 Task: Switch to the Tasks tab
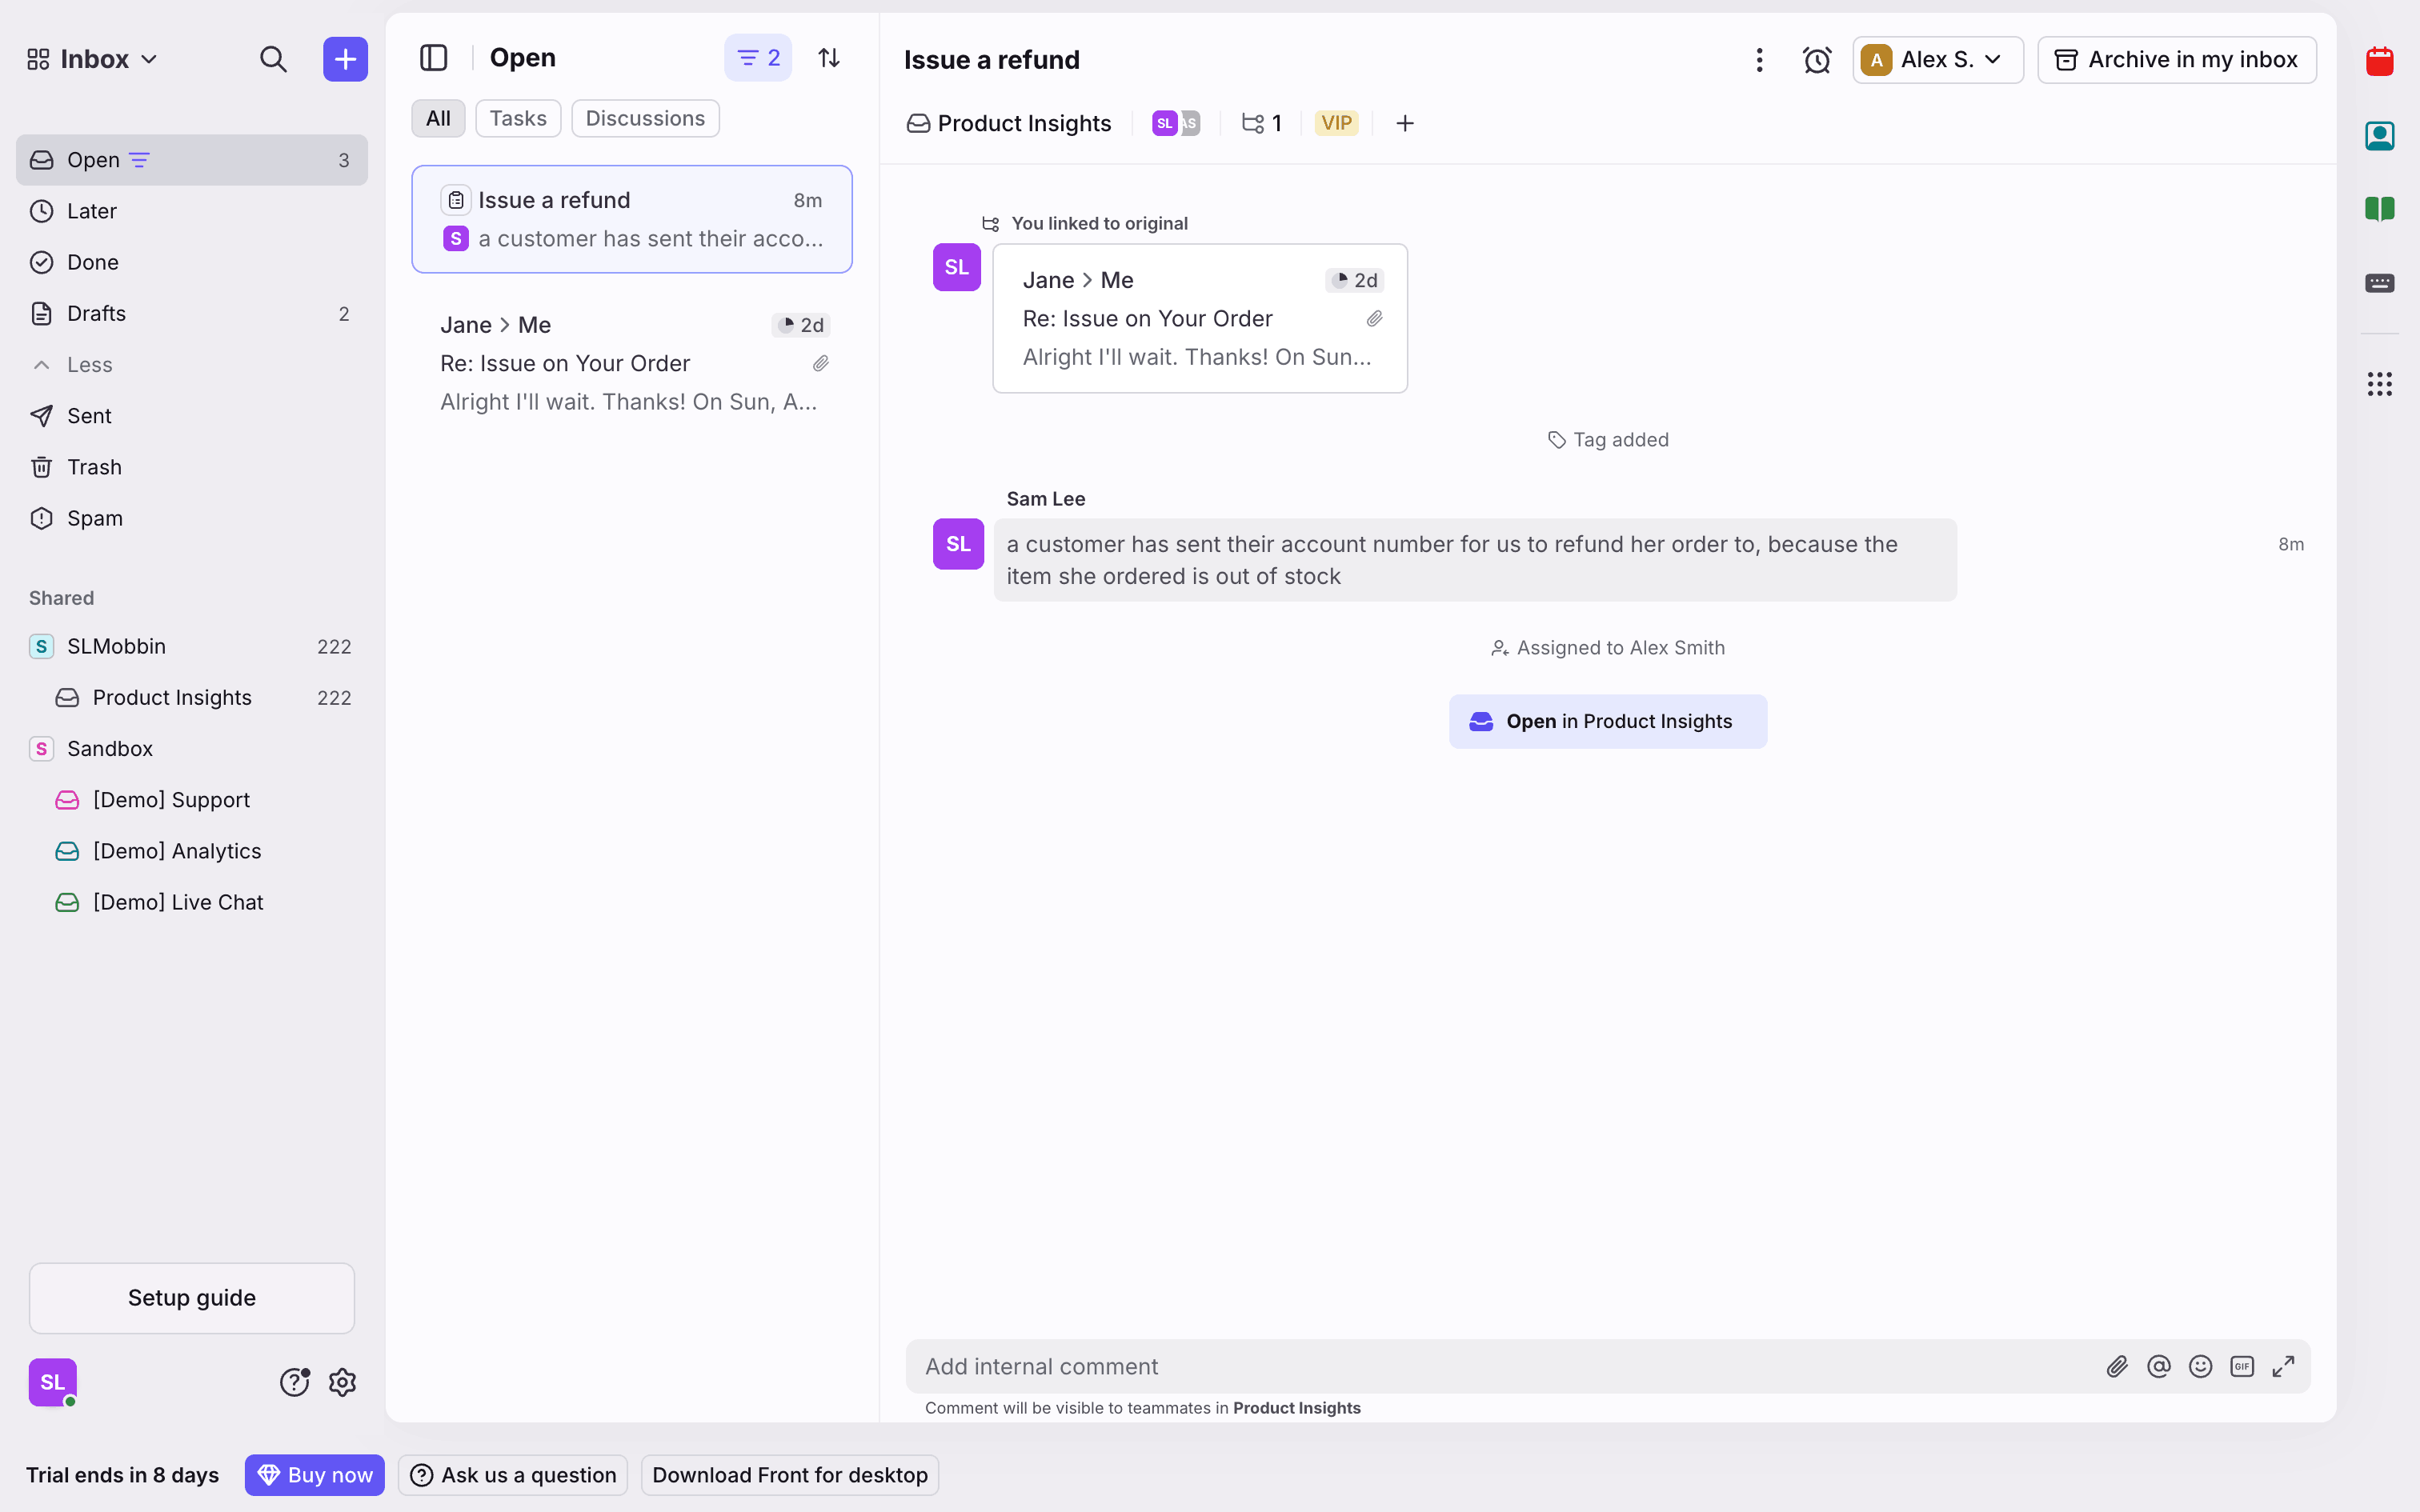(518, 118)
